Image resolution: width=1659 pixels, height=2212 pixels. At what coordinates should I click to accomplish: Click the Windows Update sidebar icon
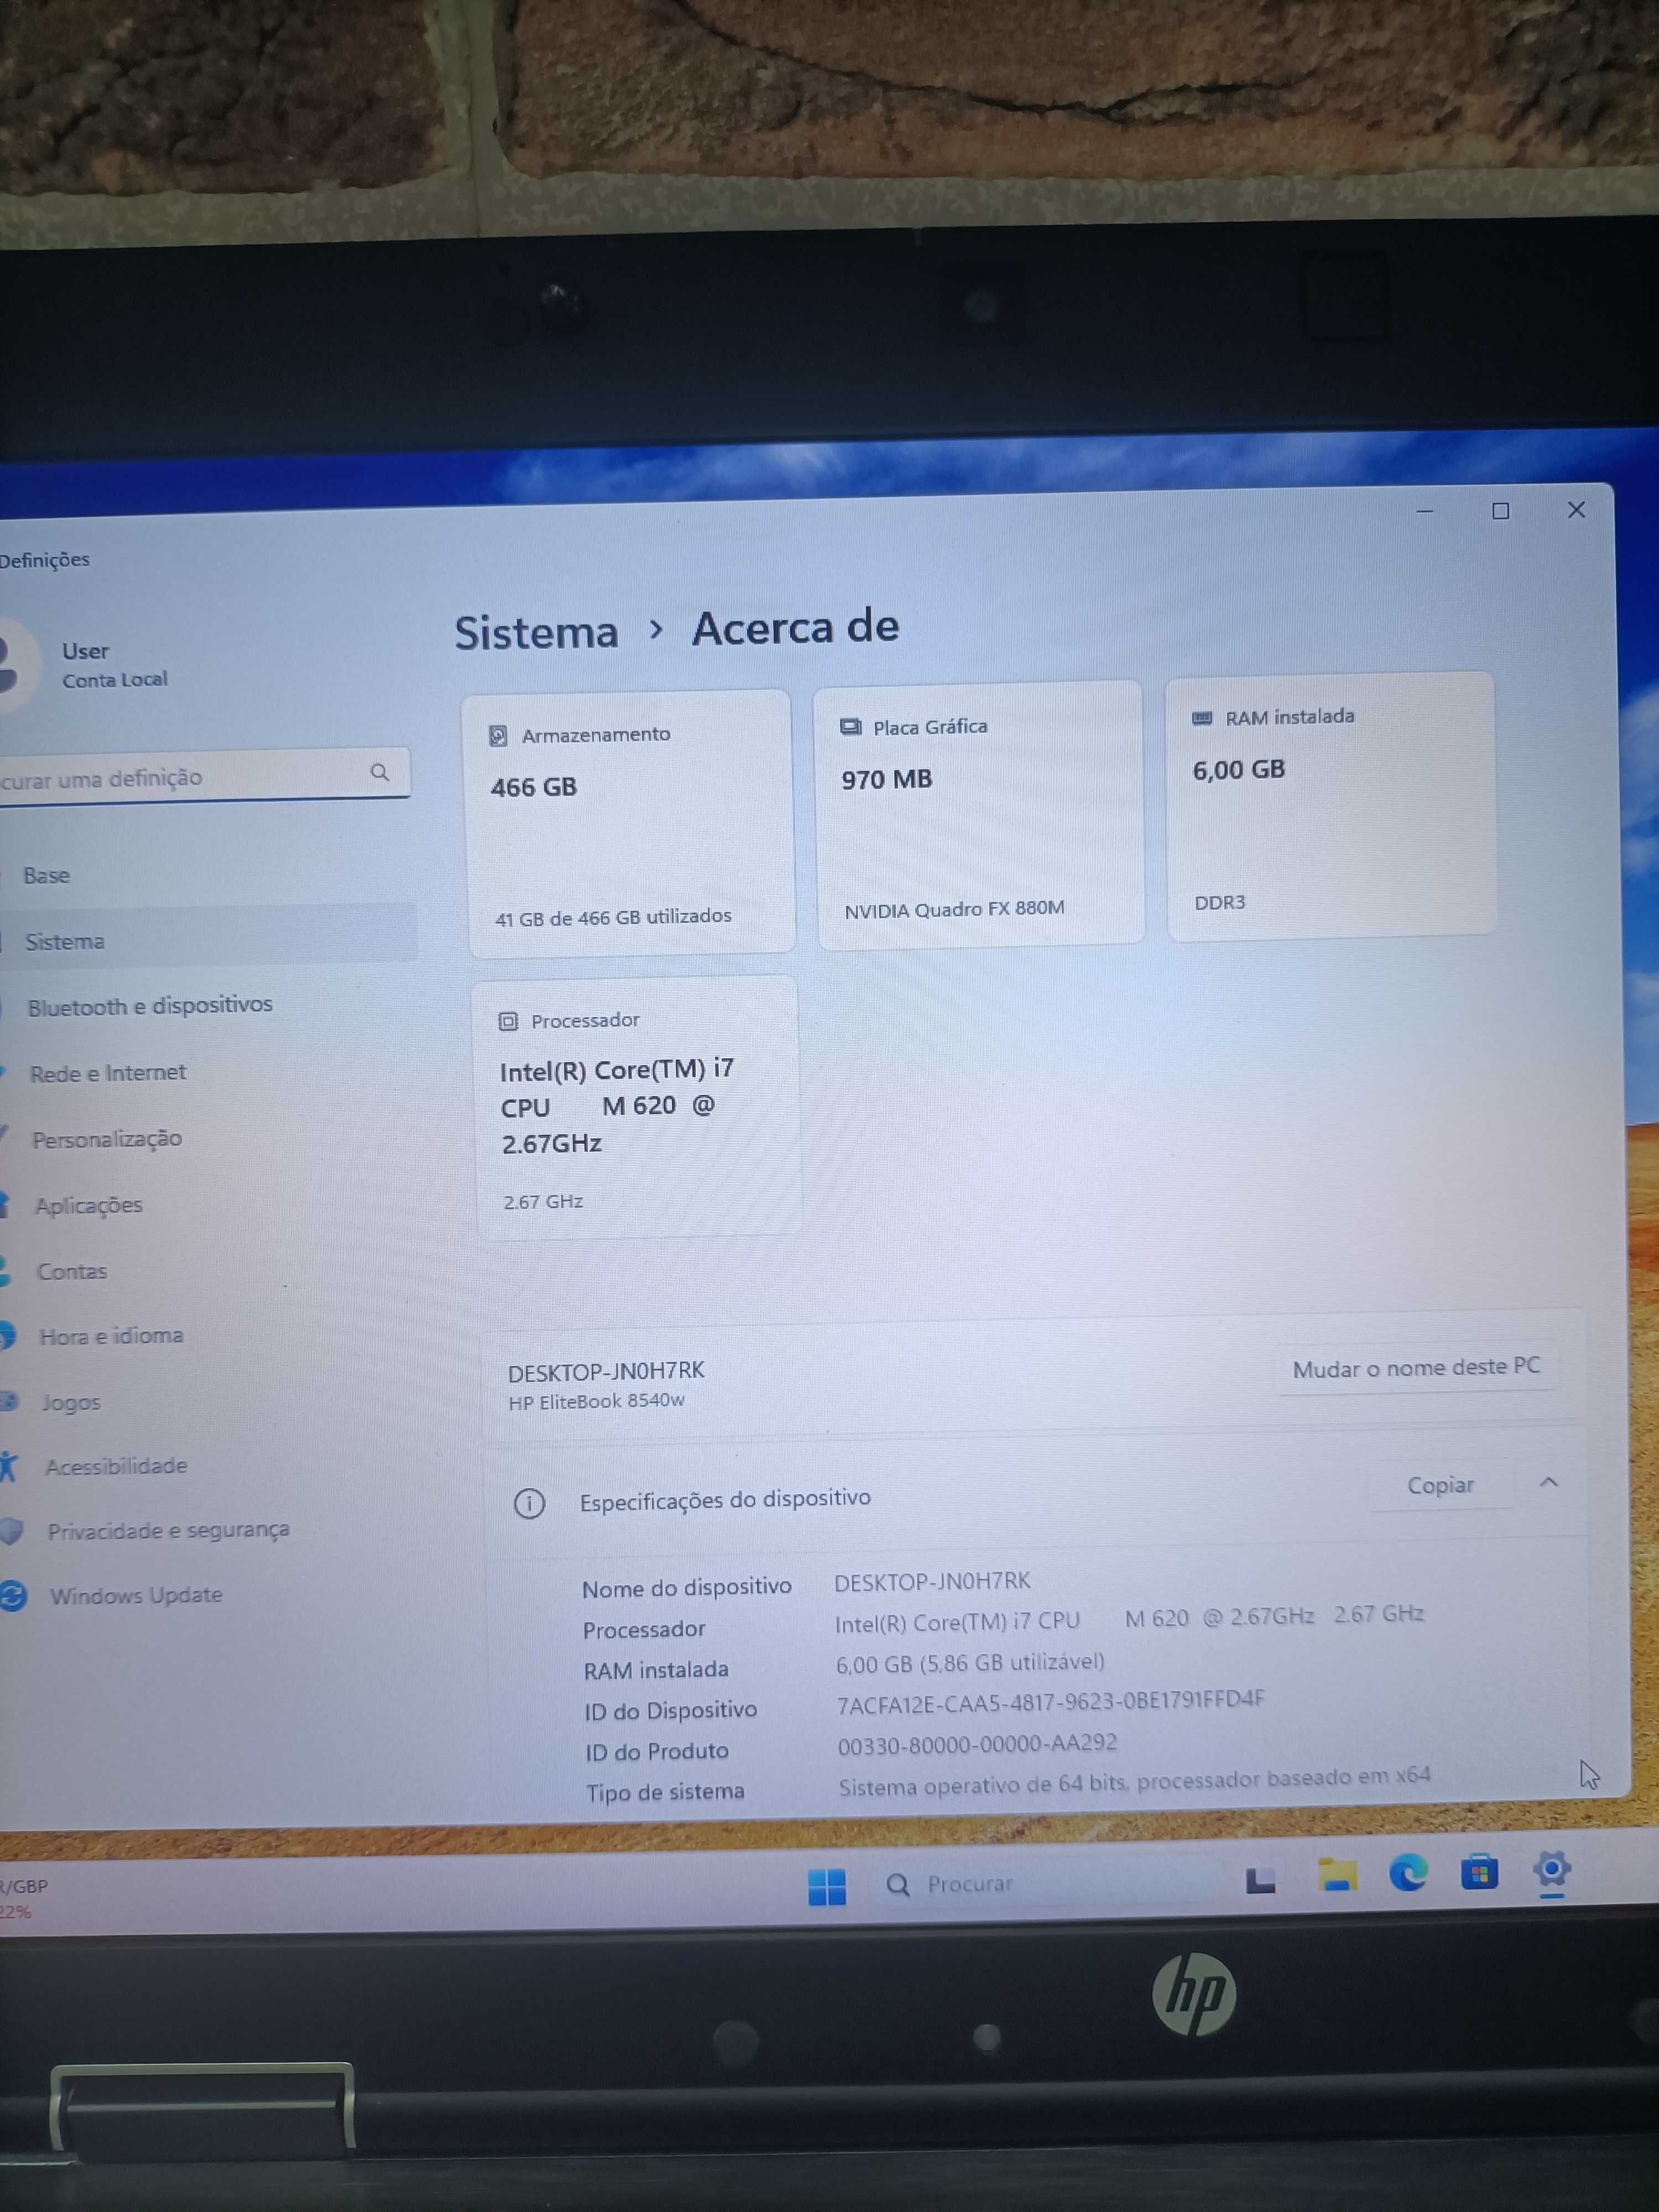click(x=12, y=1595)
